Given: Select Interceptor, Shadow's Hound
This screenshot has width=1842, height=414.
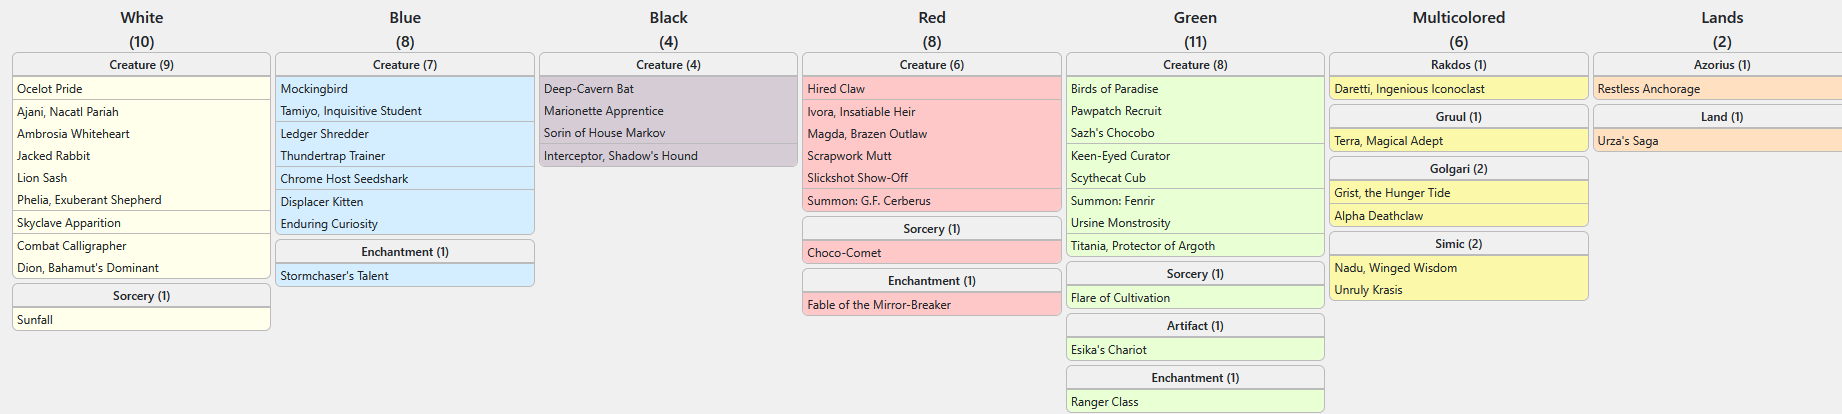Looking at the screenshot, I should tap(621, 156).
